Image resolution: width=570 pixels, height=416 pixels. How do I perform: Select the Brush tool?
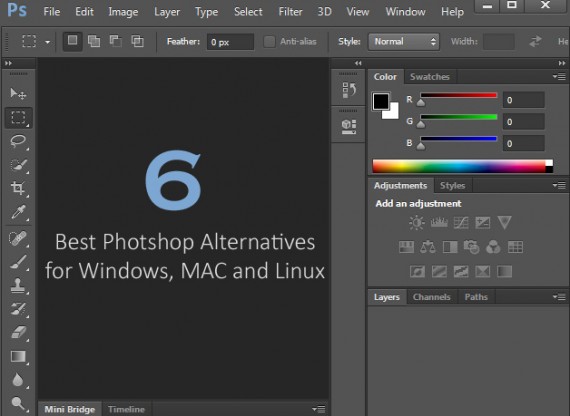[x=18, y=262]
